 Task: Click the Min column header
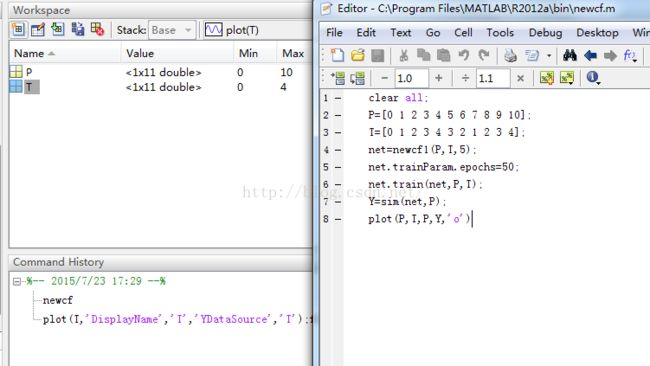[x=248, y=53]
